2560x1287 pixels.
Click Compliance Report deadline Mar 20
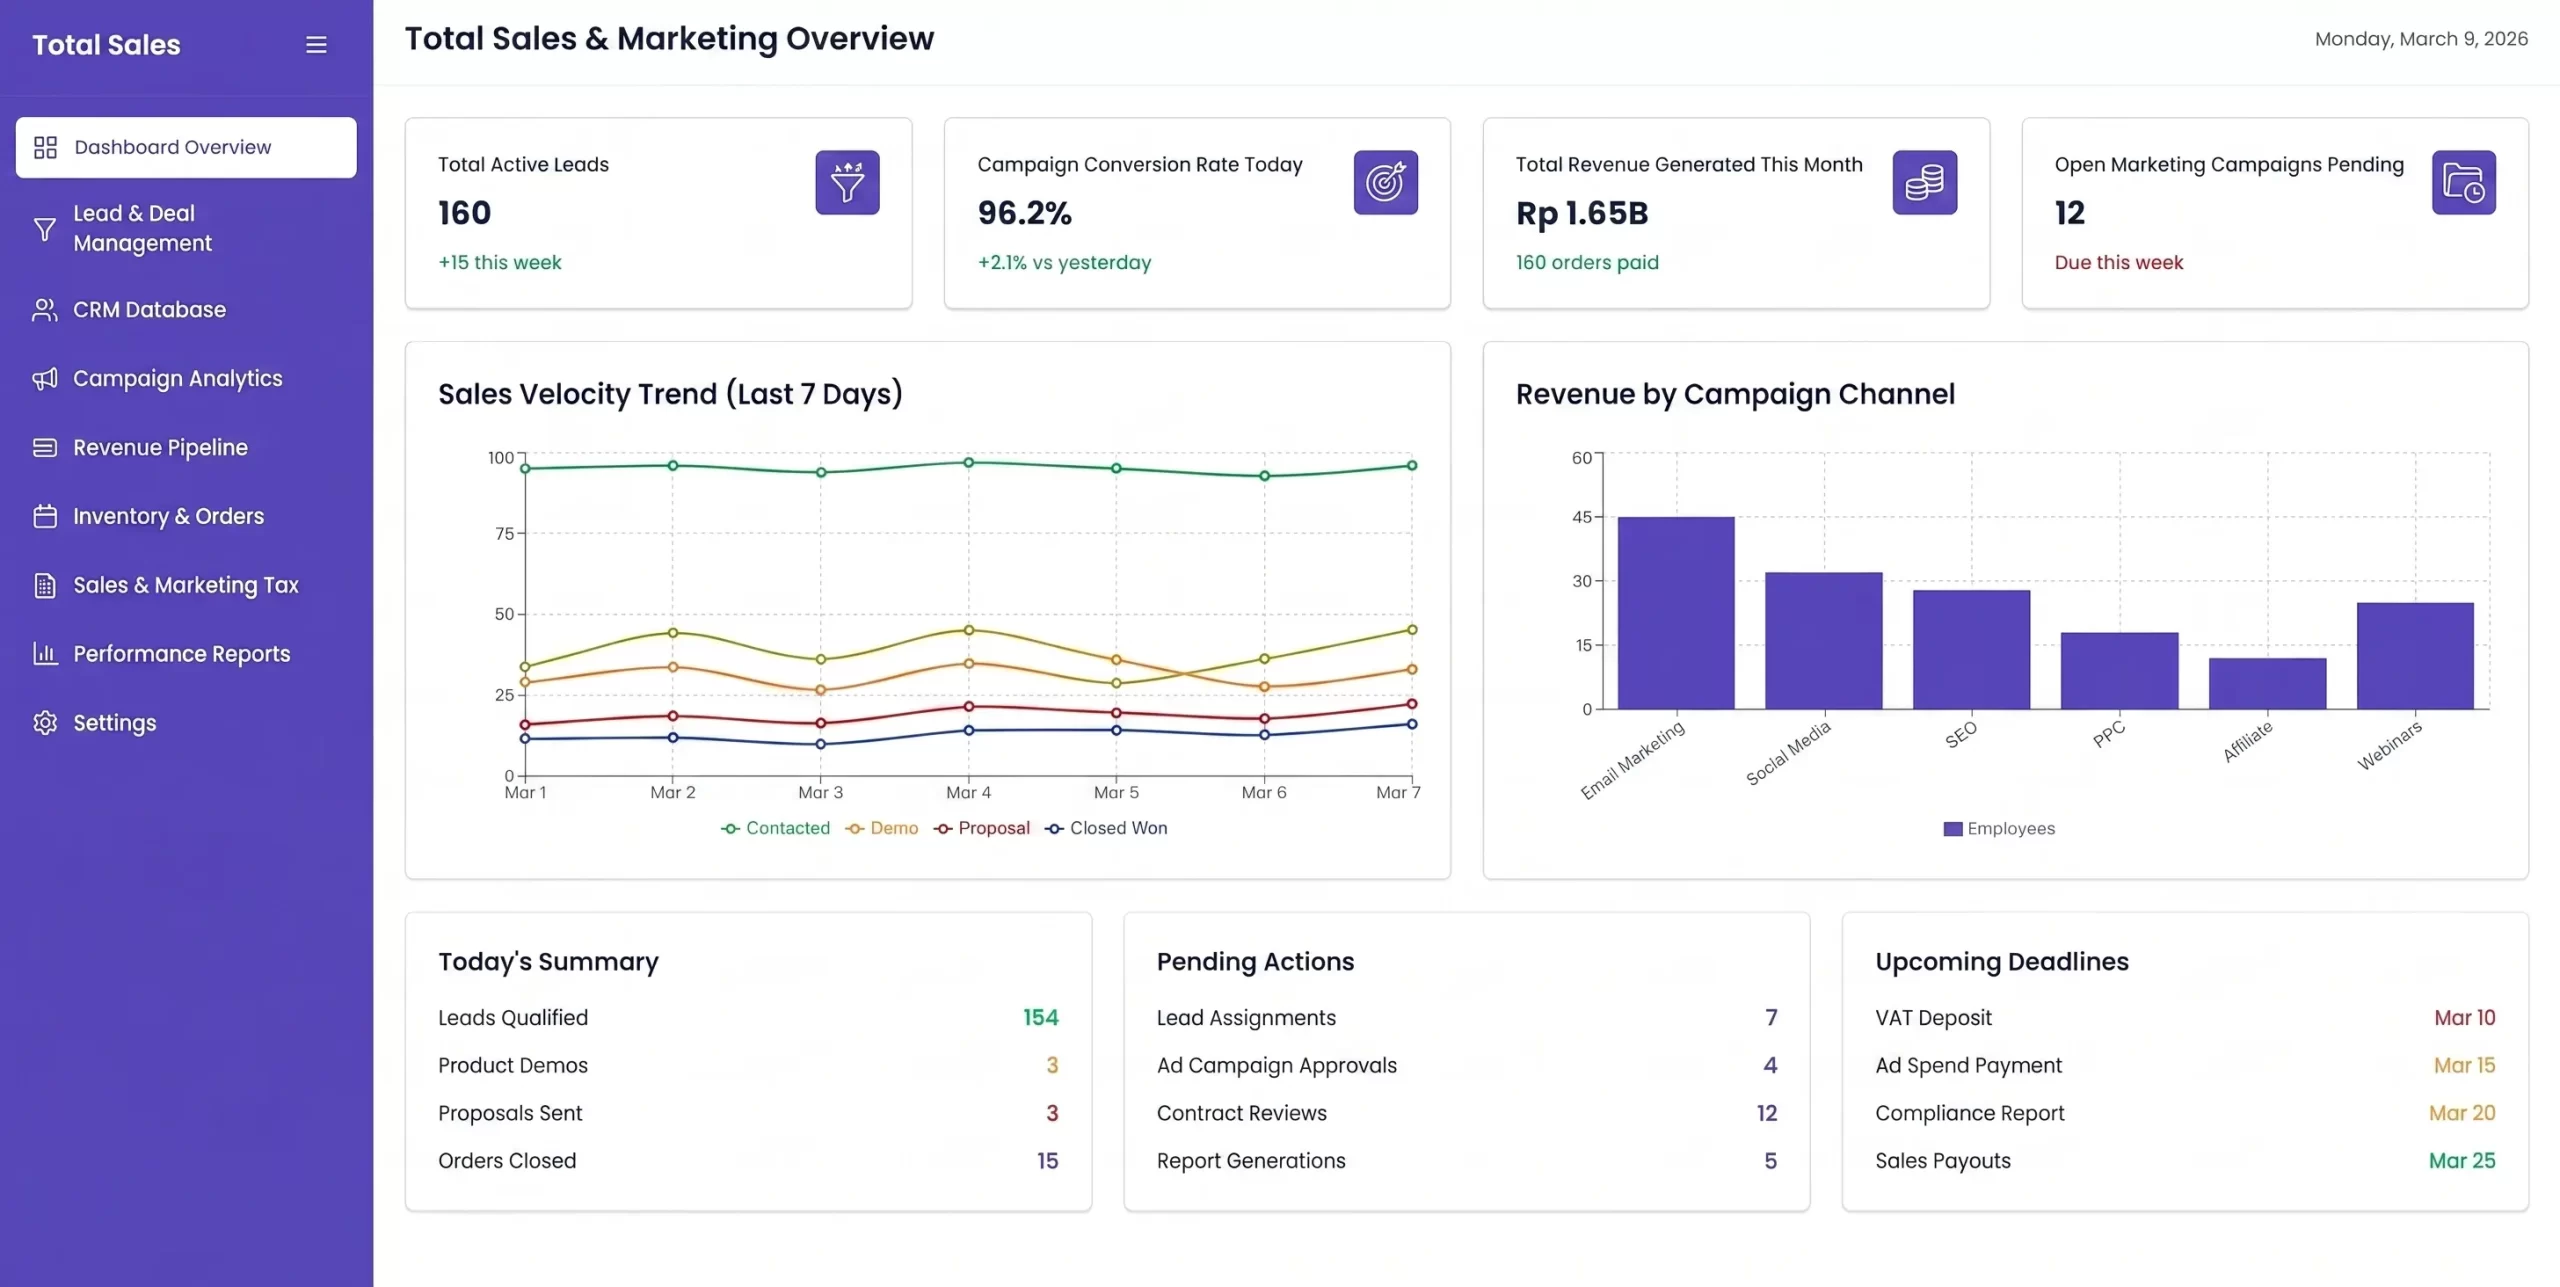[x=2462, y=1113]
